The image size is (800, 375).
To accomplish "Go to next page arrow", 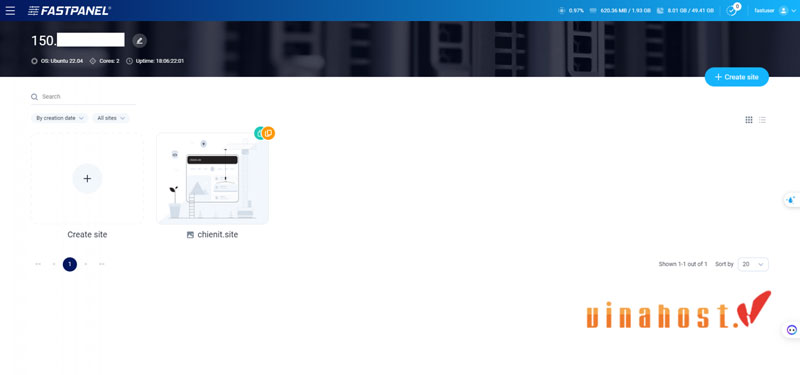I will 86,264.
